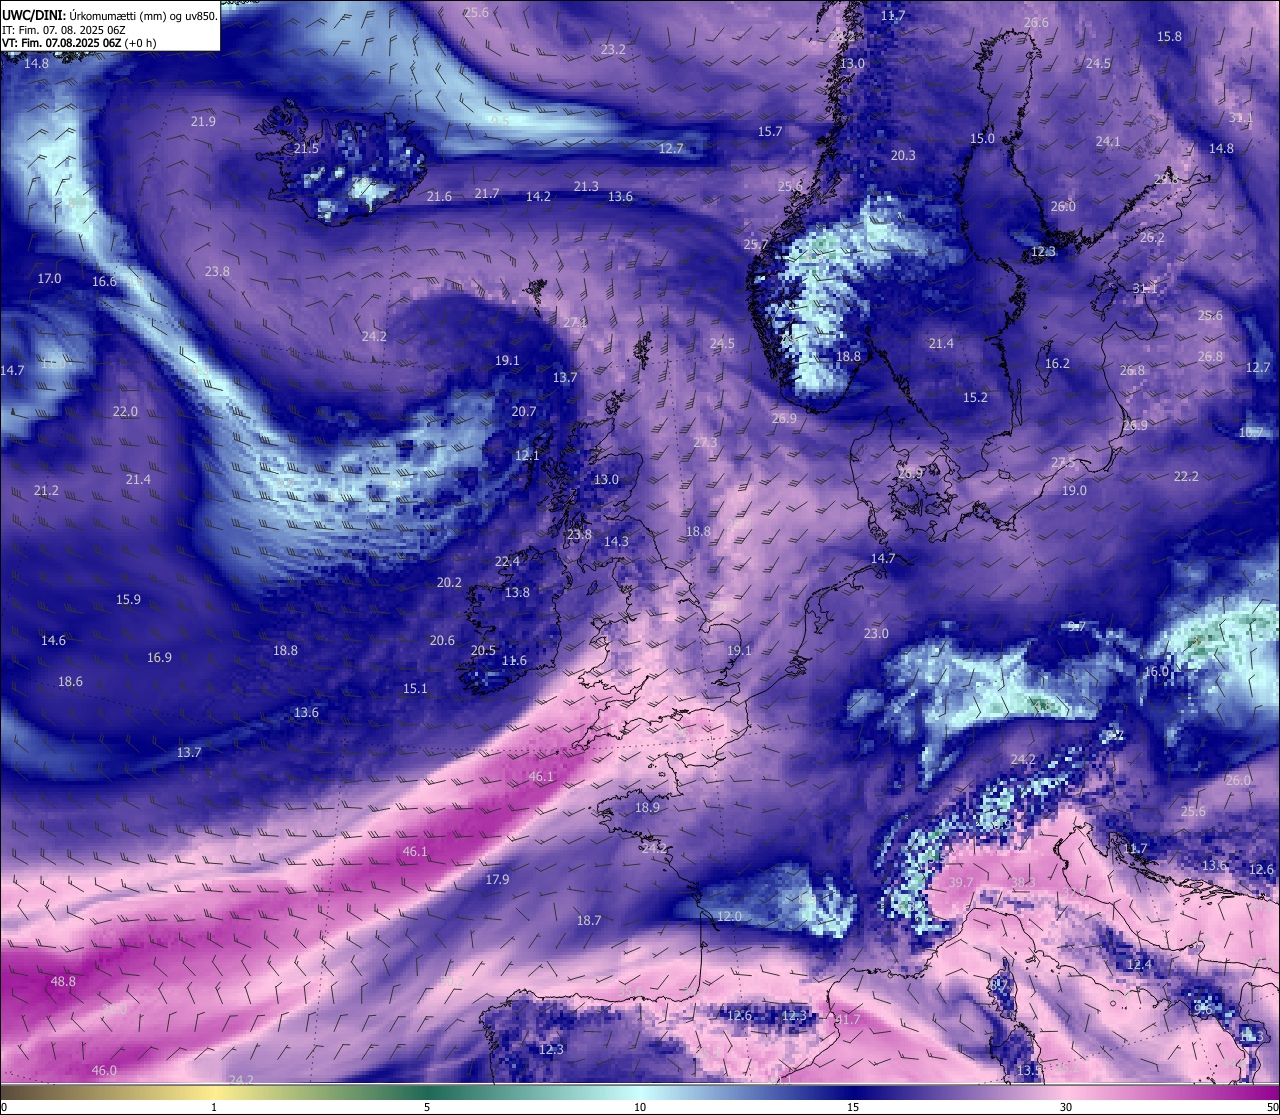The image size is (1280, 1115).
Task: Click the 22.2 value
Action: point(1186,477)
